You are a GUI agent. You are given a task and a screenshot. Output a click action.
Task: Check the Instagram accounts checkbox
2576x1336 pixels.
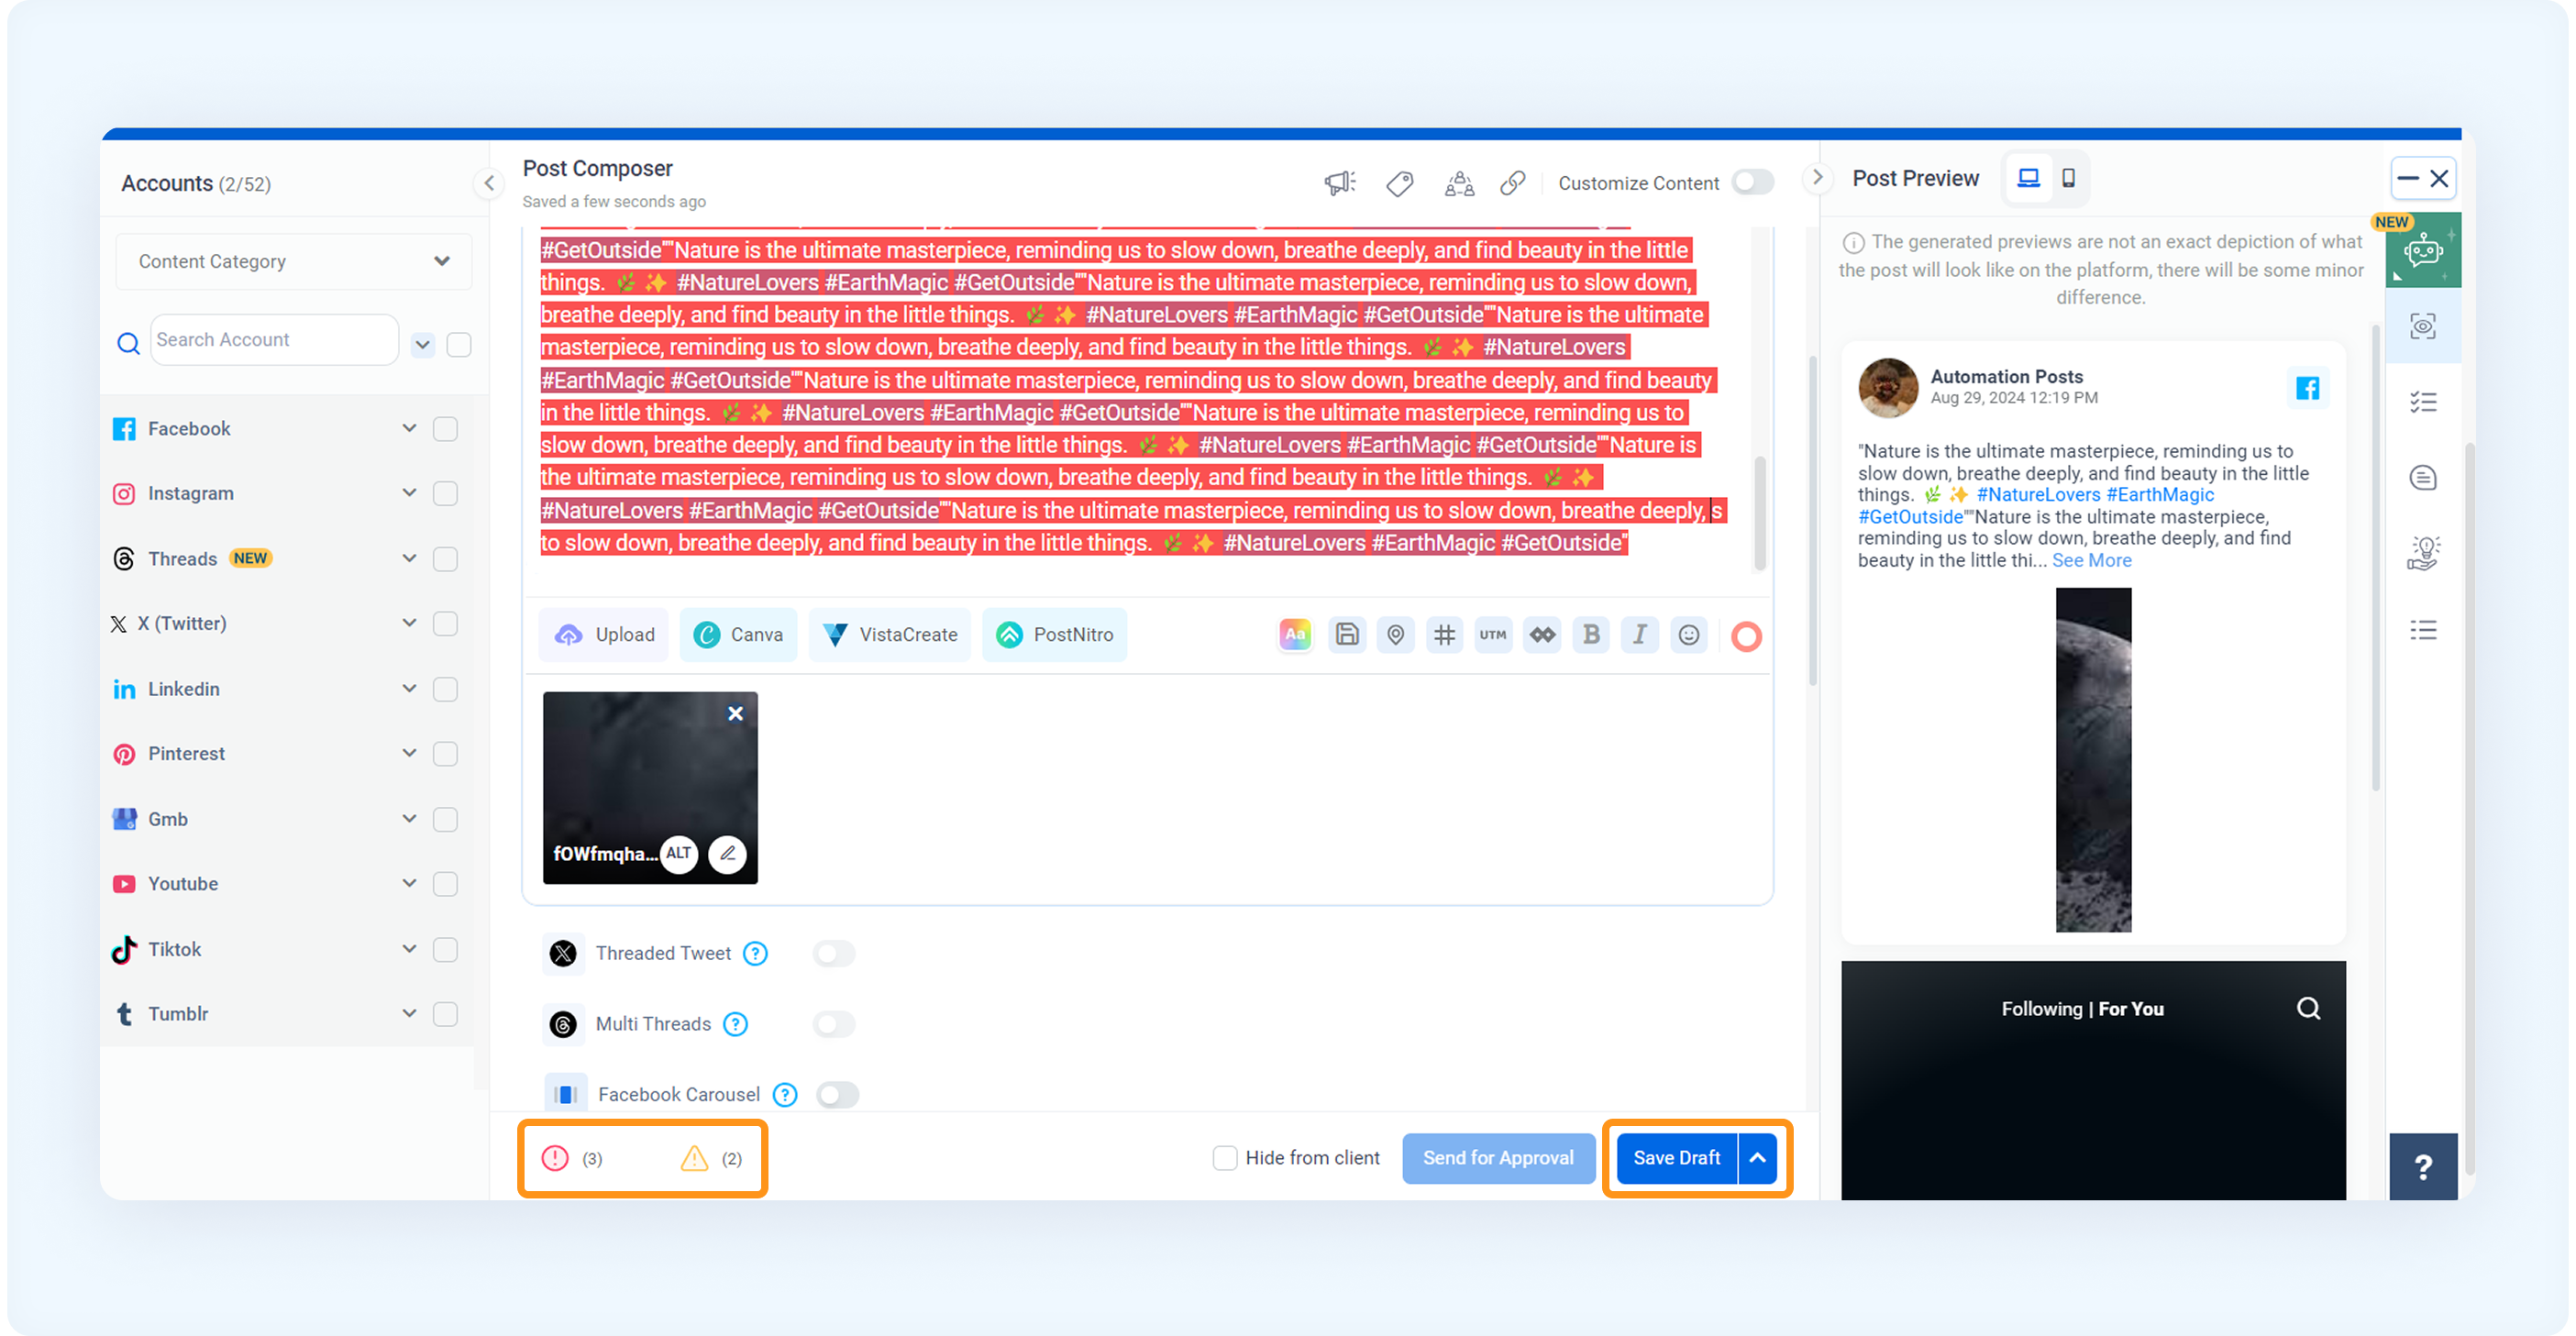[445, 494]
